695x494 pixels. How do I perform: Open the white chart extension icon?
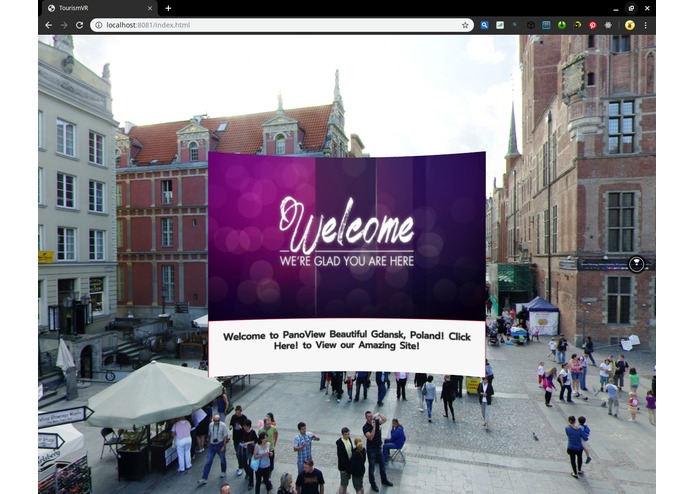pyautogui.click(x=500, y=25)
